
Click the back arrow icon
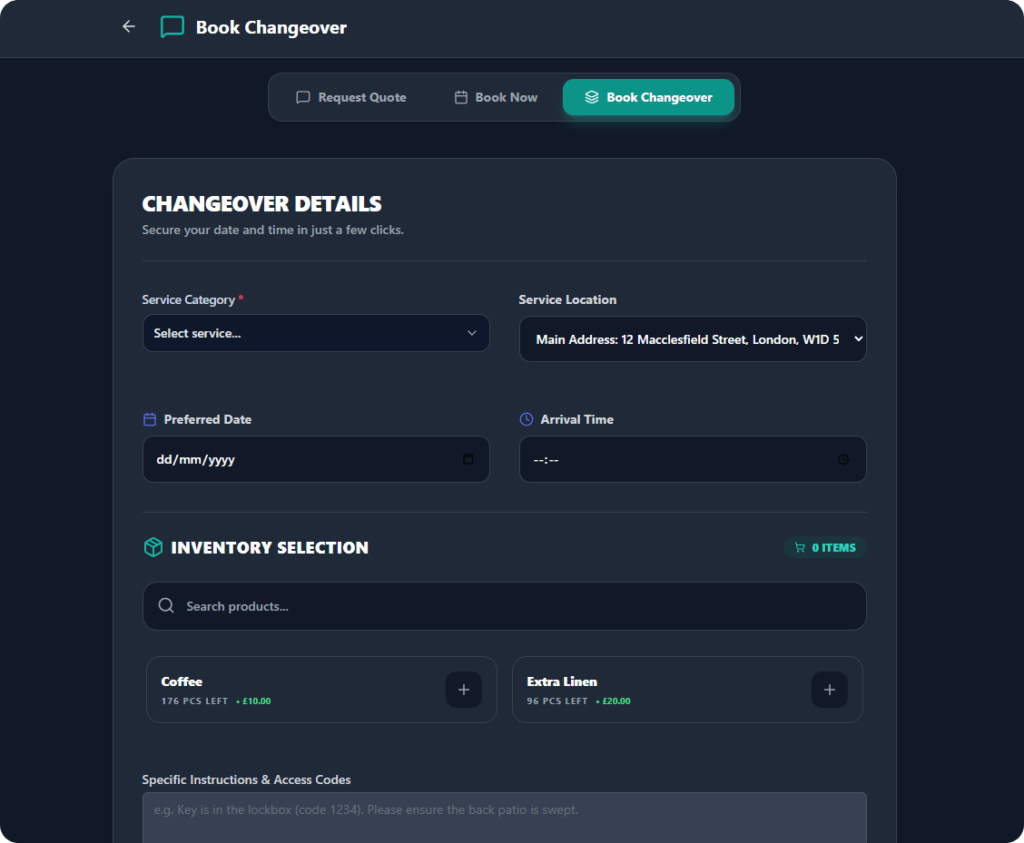pyautogui.click(x=128, y=27)
